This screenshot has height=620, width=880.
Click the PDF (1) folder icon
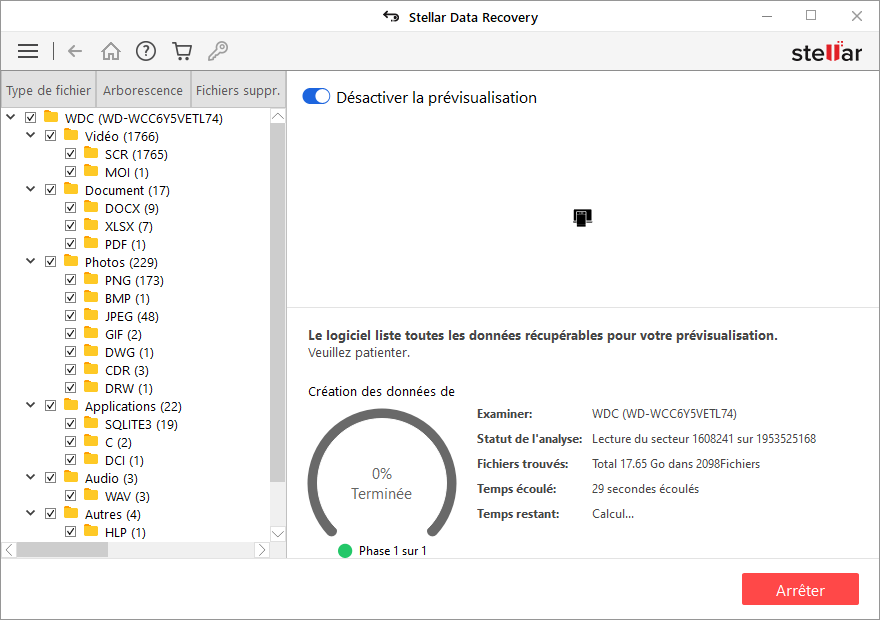[91, 243]
